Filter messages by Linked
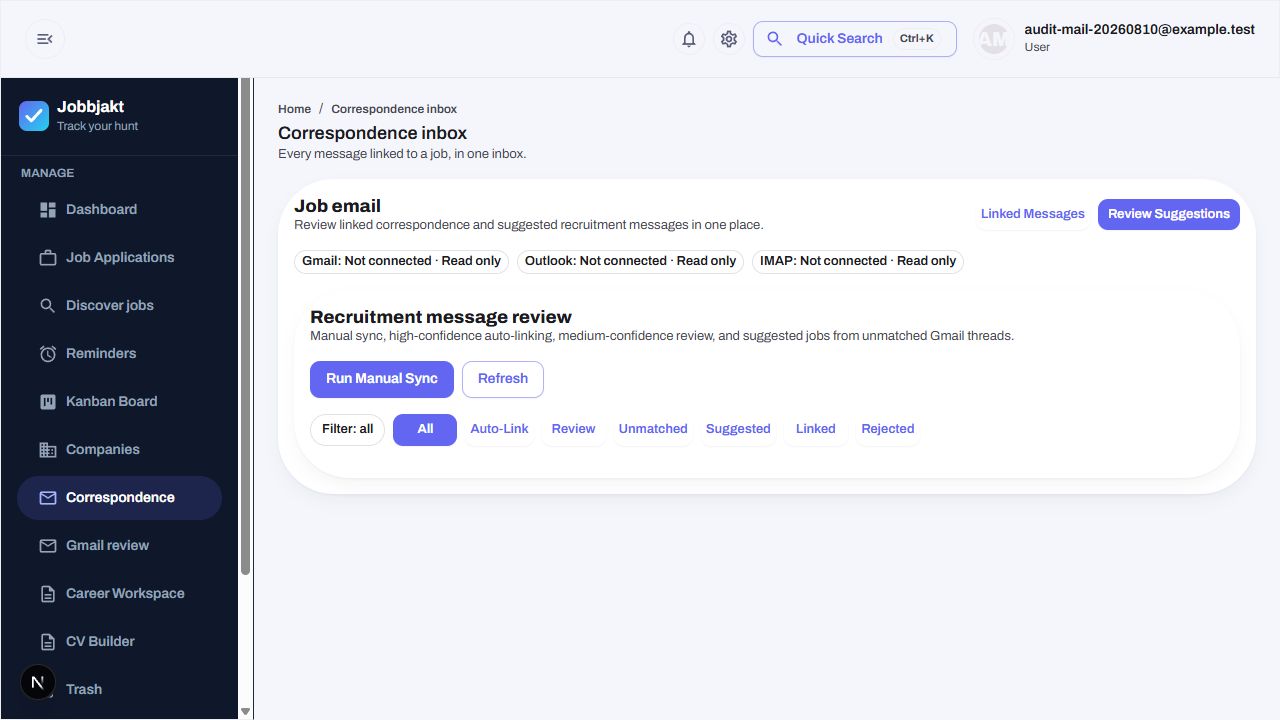Image resolution: width=1280 pixels, height=720 pixels. pyautogui.click(x=816, y=429)
